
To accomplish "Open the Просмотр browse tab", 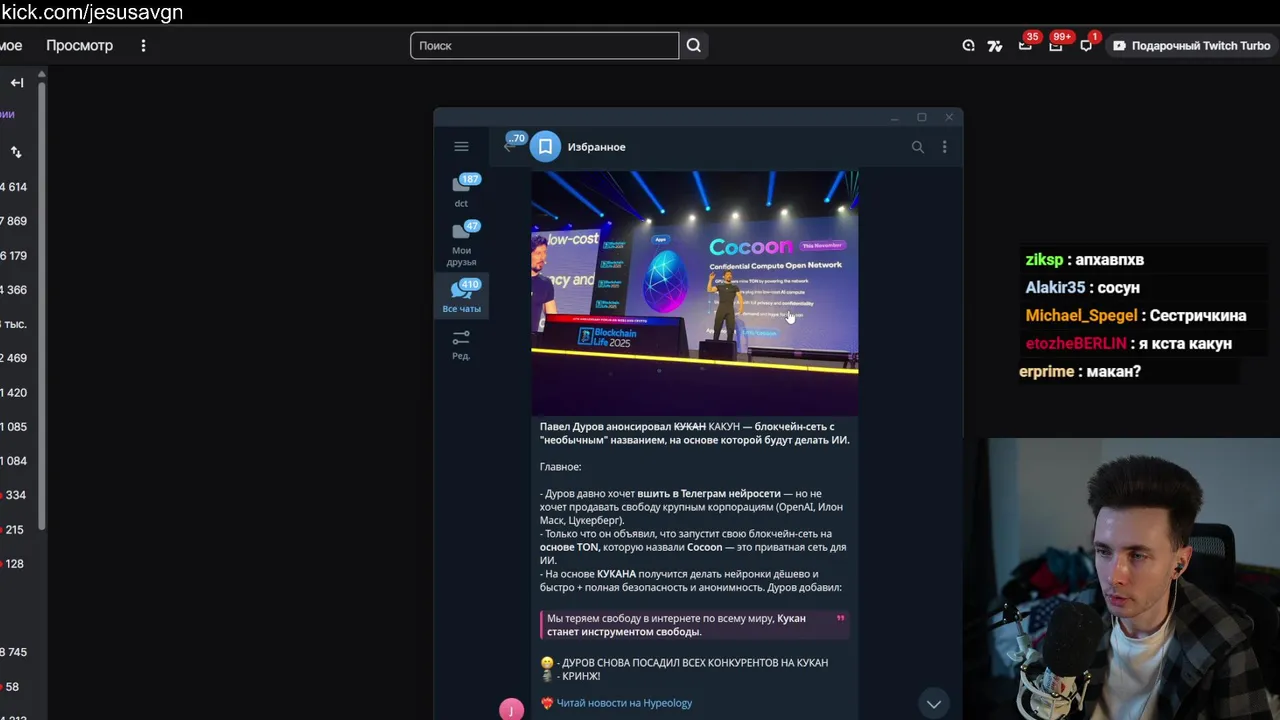I will click(79, 45).
